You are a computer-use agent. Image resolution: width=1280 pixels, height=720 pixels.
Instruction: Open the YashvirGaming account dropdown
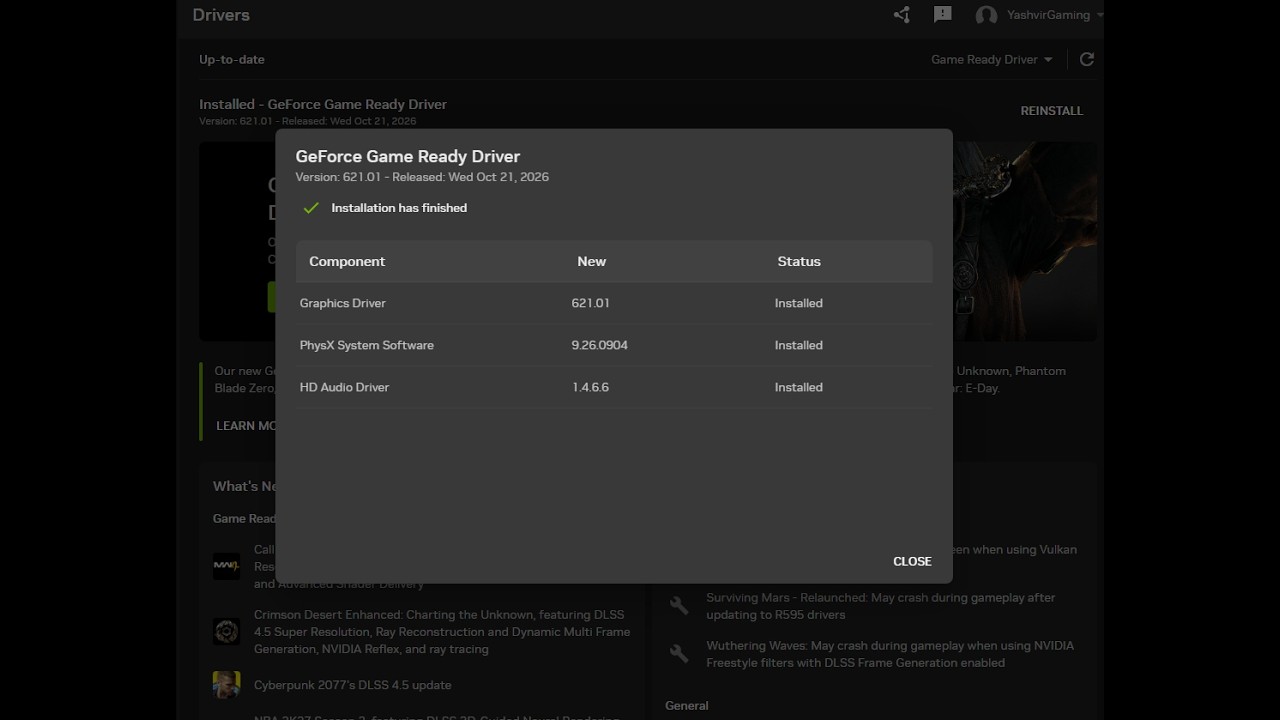1055,15
